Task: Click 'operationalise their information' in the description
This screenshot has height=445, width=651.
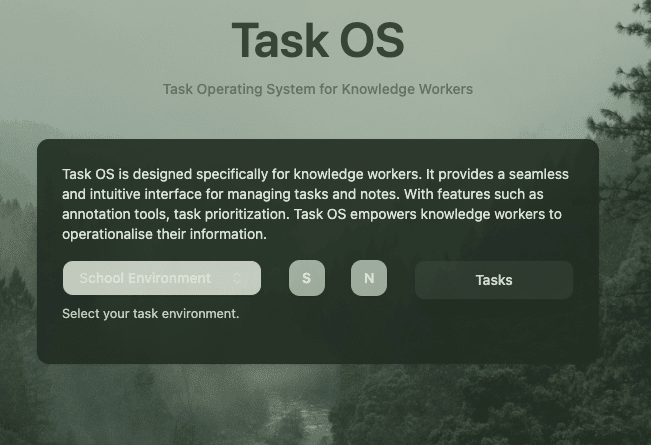Action: [x=163, y=234]
